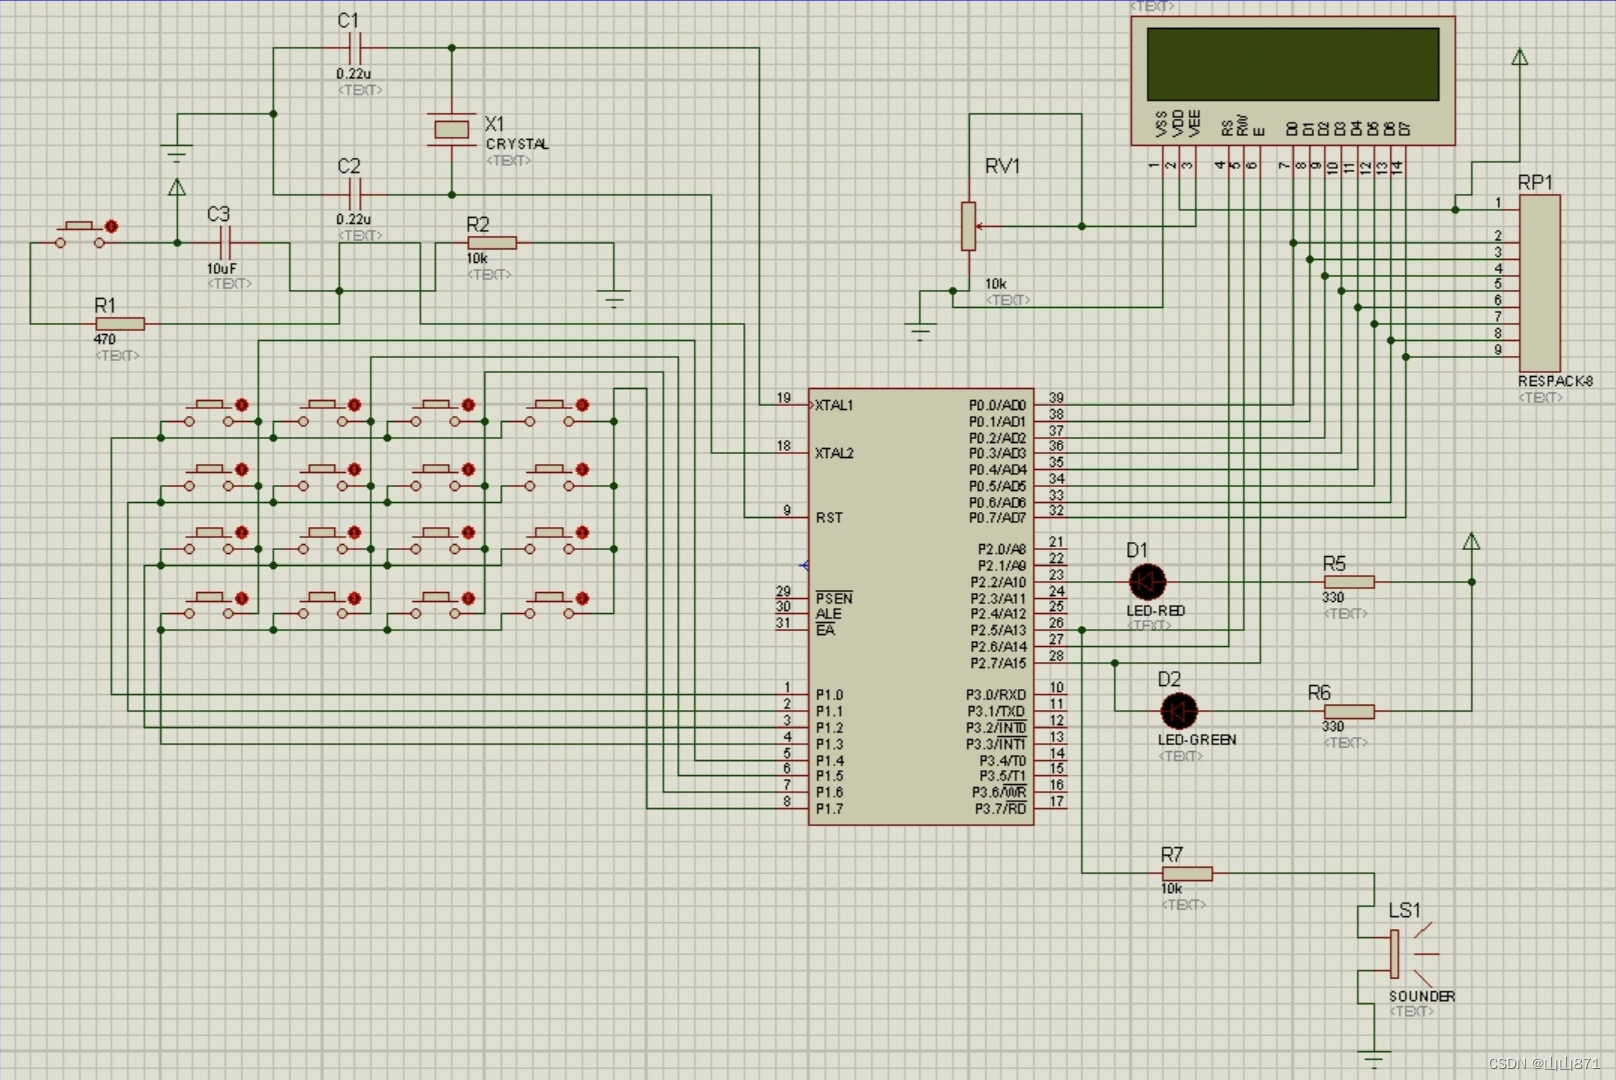Screen dimensions: 1616x1080
Task: Select the power arrow terminal above R5
Action: (1471, 542)
